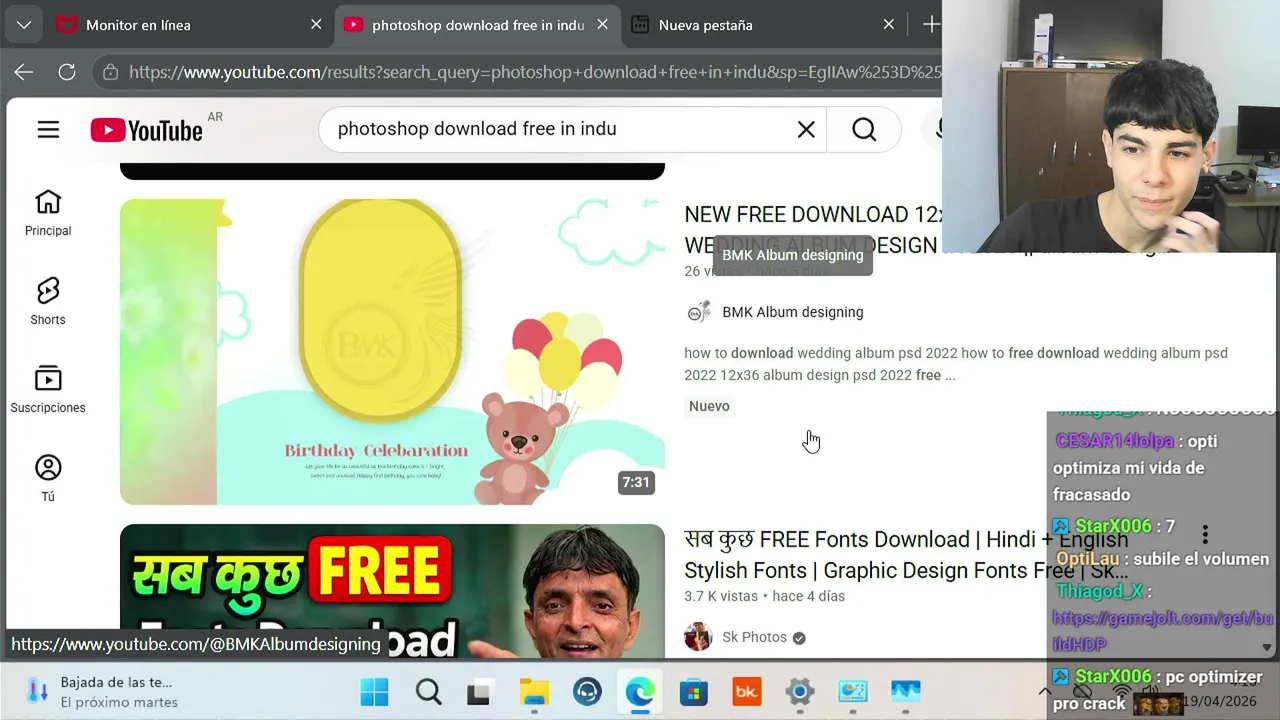This screenshot has width=1280, height=720.
Task: Show hidden system tray icons chevron
Action: [1044, 692]
